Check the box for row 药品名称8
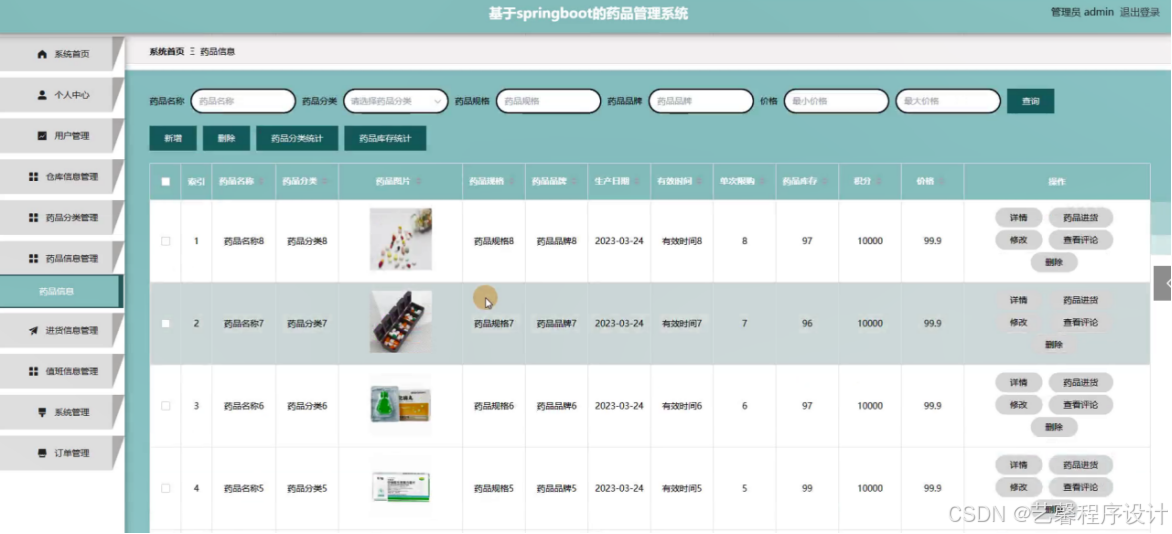Screen dimensions: 1172x534 pyautogui.click(x=166, y=241)
